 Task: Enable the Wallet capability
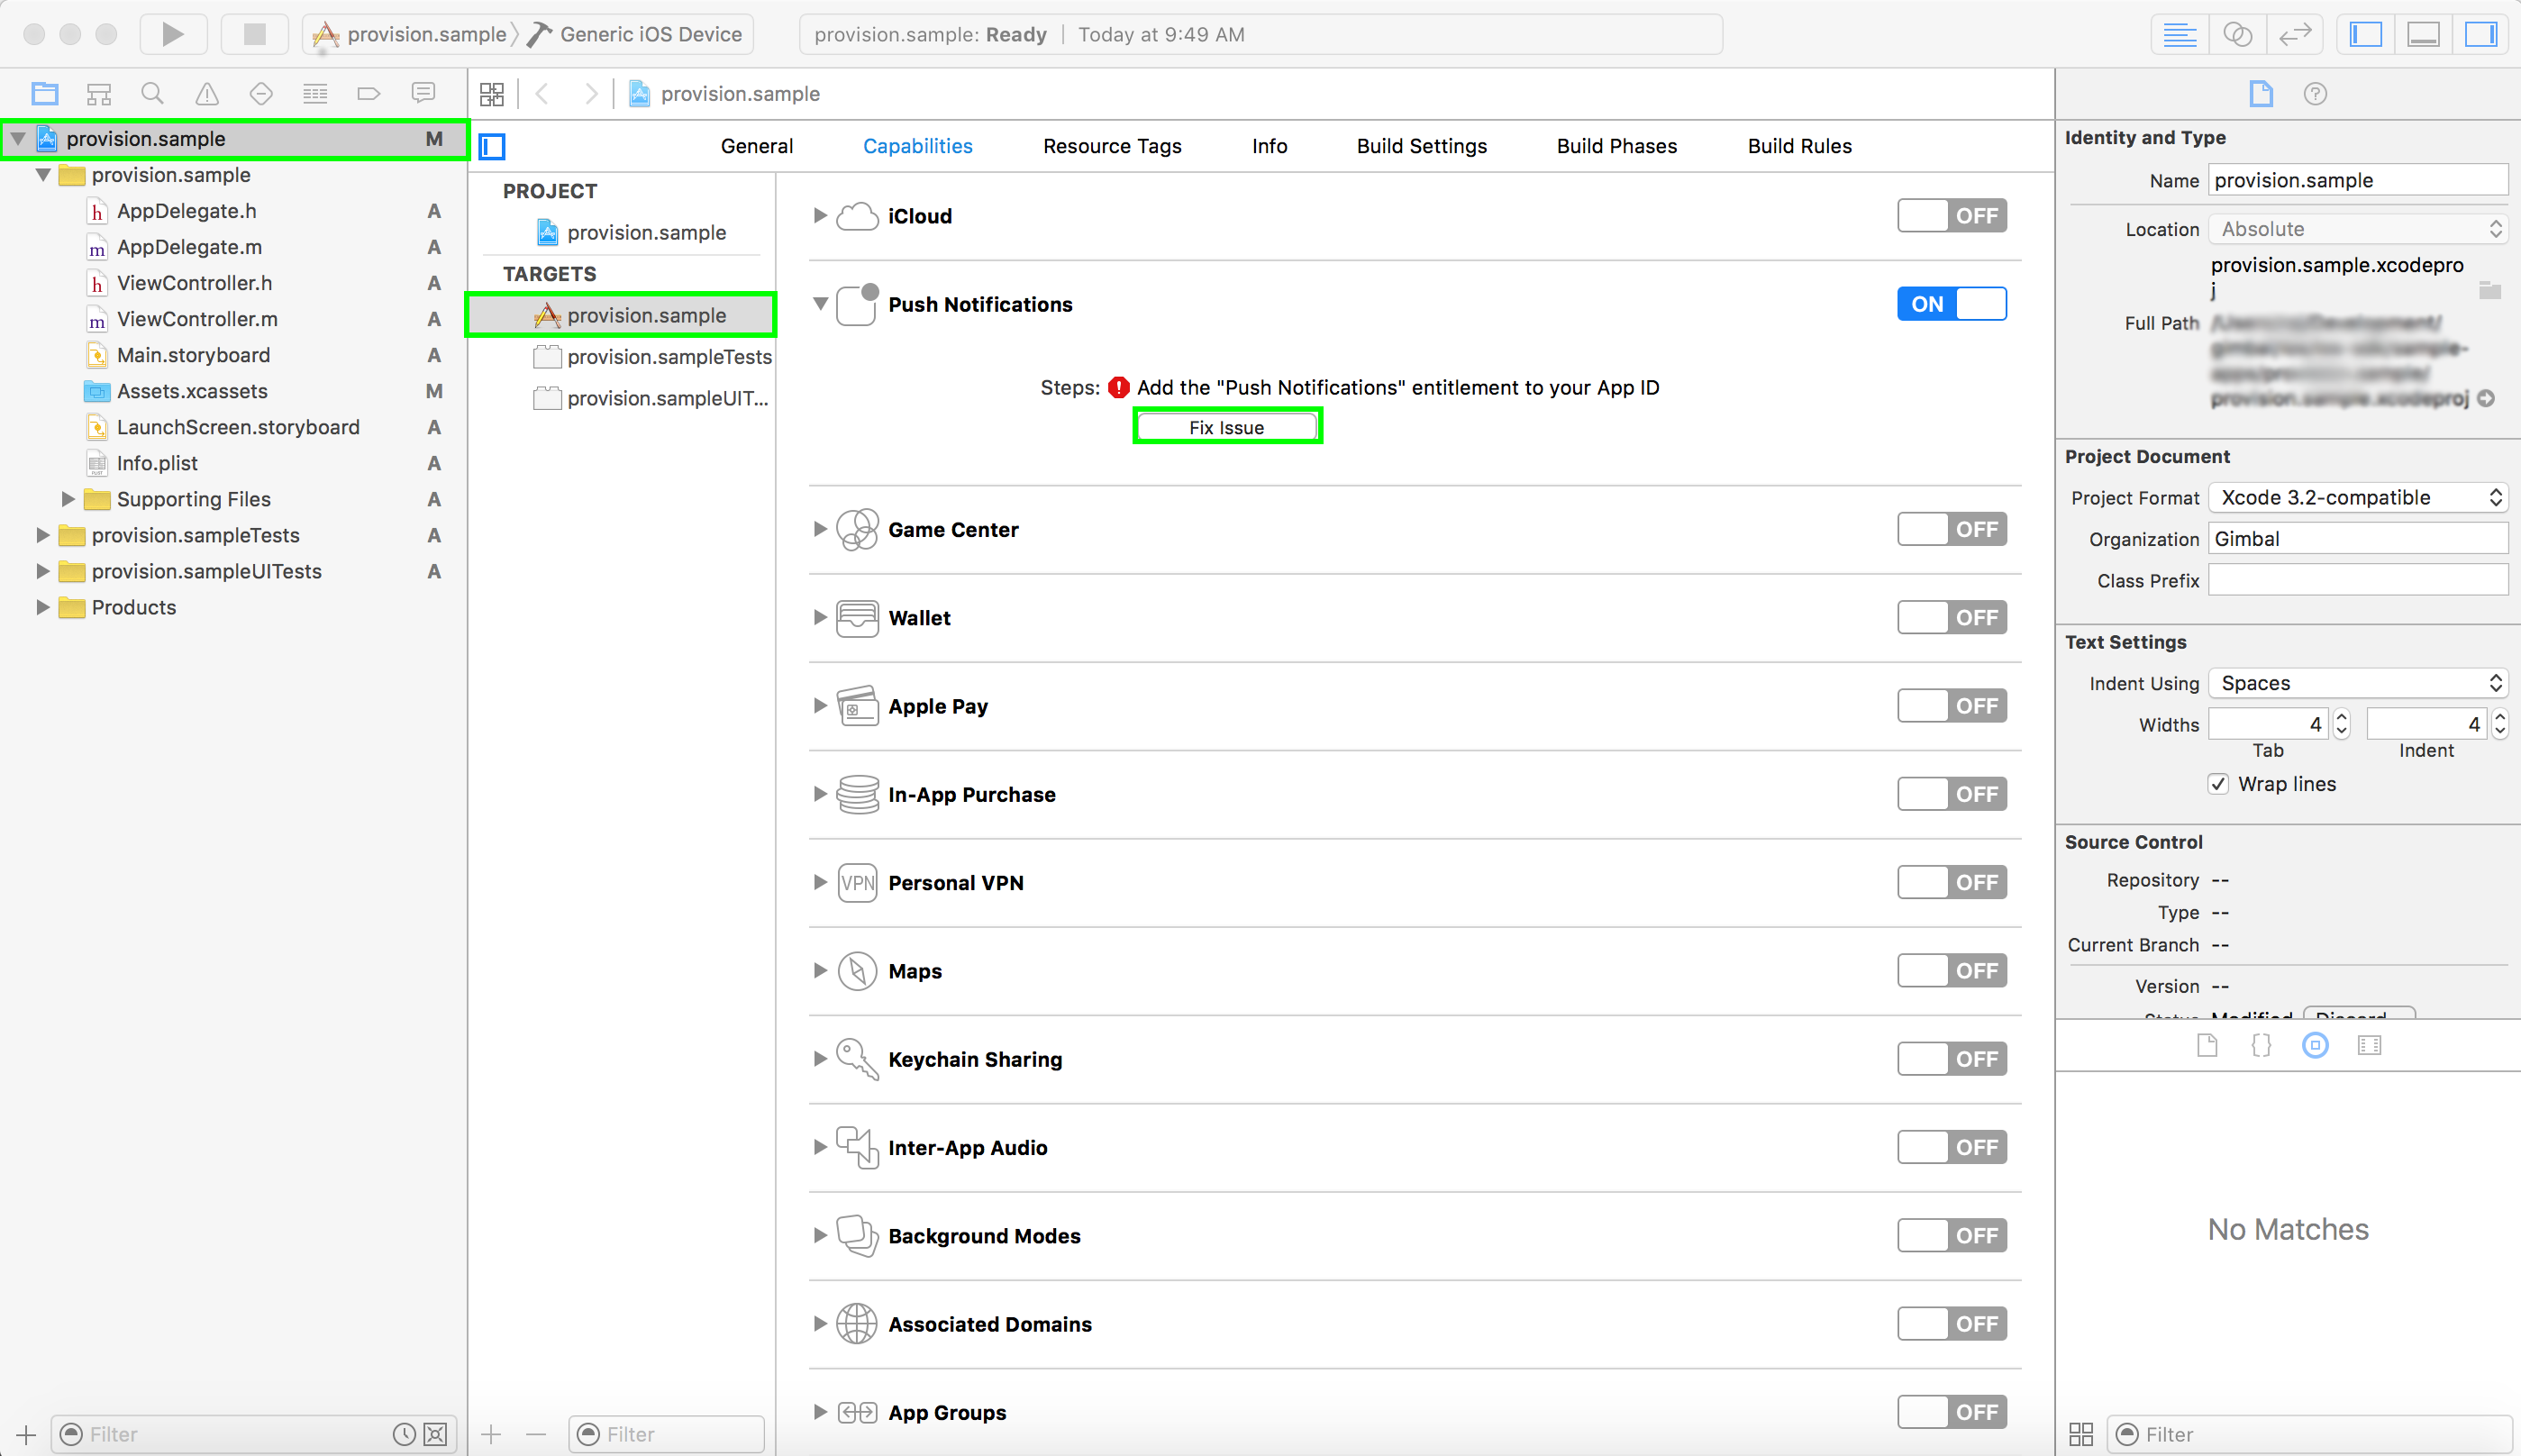[x=1951, y=618]
